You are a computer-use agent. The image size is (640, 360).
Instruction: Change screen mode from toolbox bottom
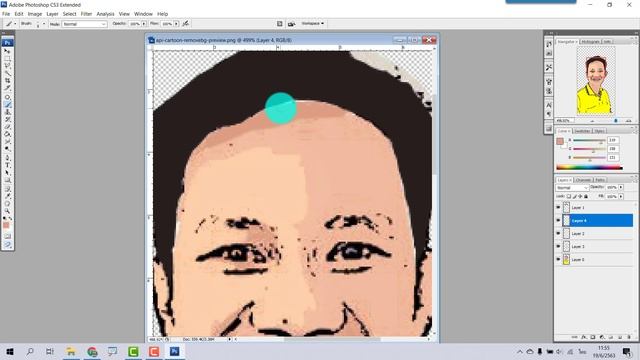(7, 245)
